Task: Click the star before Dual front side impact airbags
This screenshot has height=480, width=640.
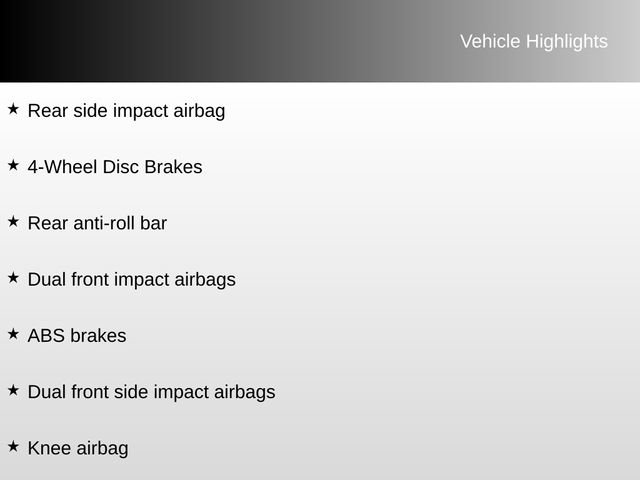Action: 12,389
